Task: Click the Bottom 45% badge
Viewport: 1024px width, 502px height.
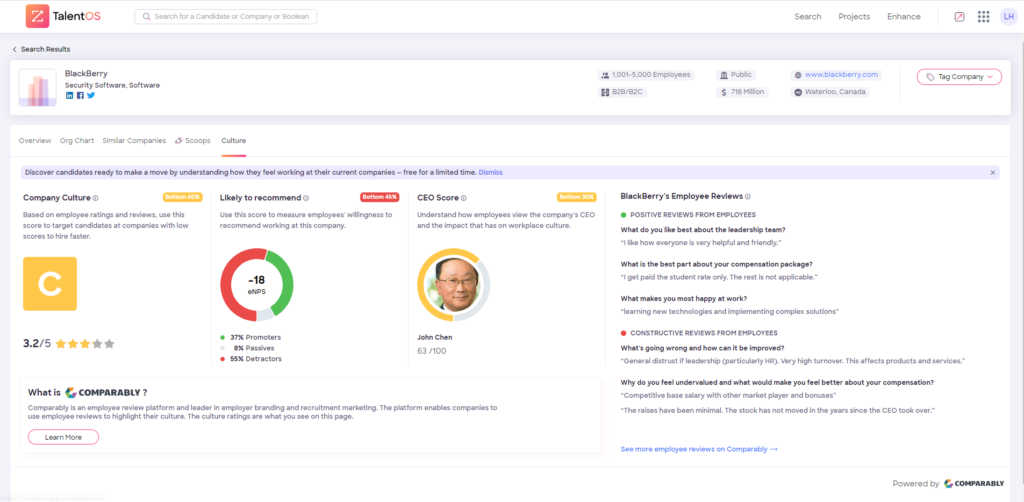Action: [379, 196]
